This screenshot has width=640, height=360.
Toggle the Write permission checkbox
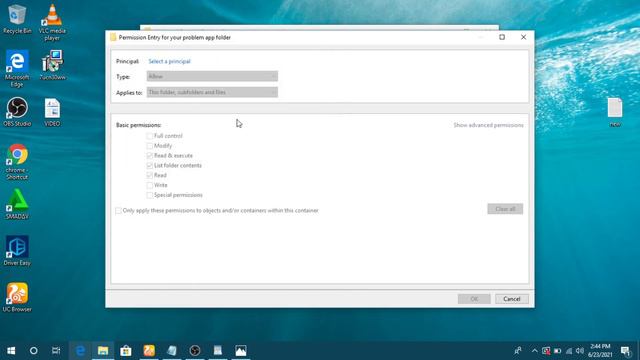pyautogui.click(x=149, y=185)
